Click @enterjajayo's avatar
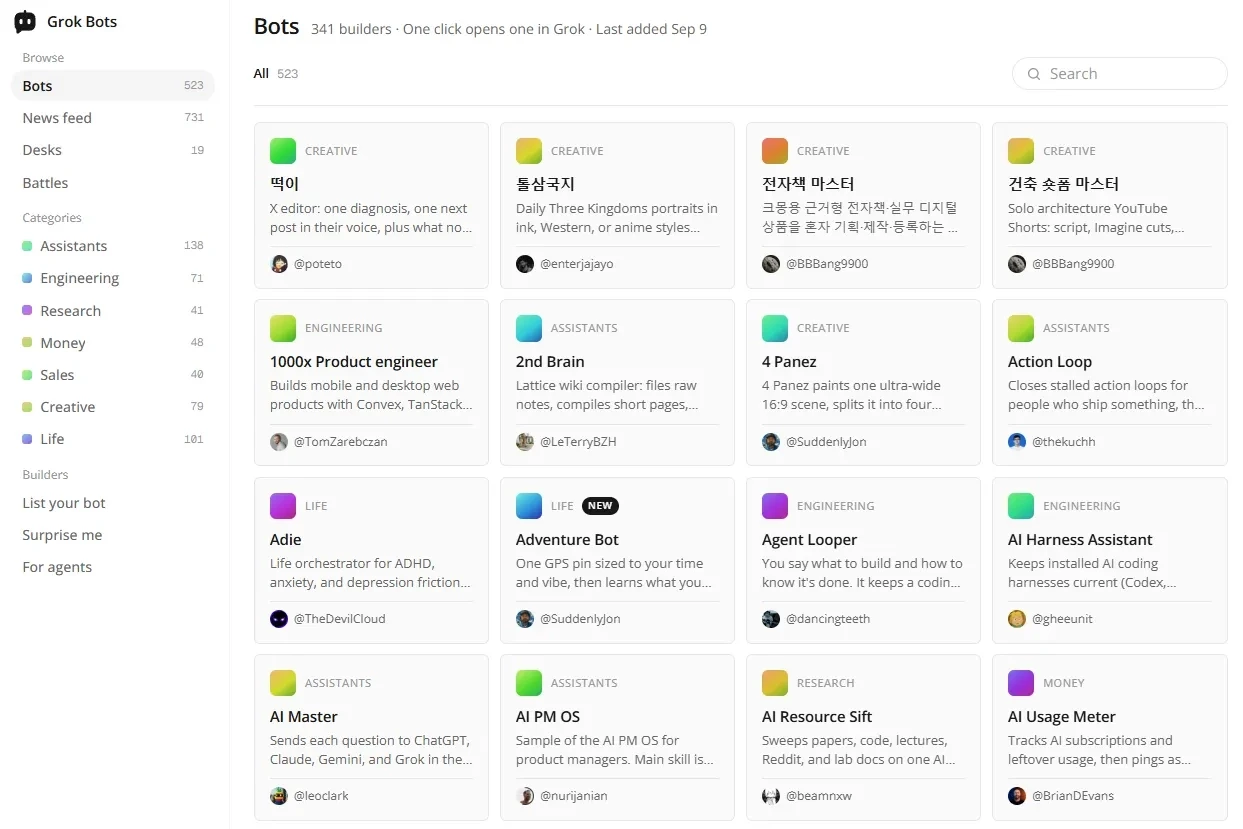1243x829 pixels. 525,264
